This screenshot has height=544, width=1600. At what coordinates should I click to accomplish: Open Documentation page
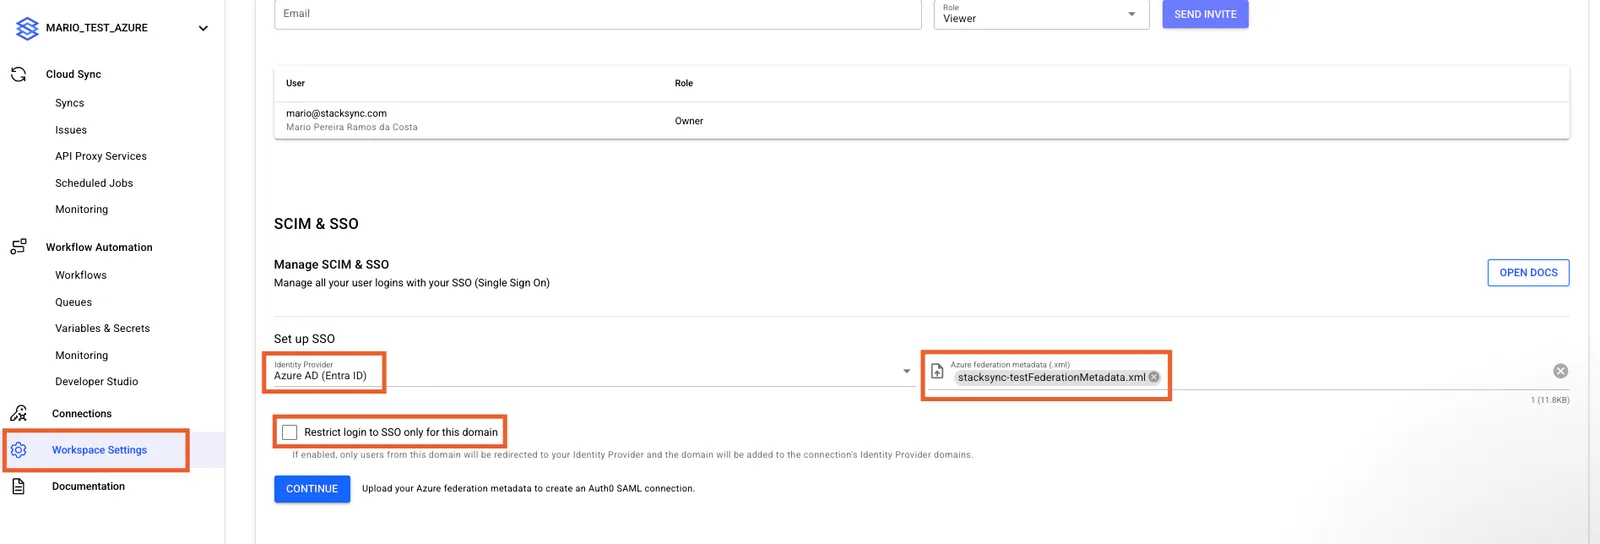point(88,486)
